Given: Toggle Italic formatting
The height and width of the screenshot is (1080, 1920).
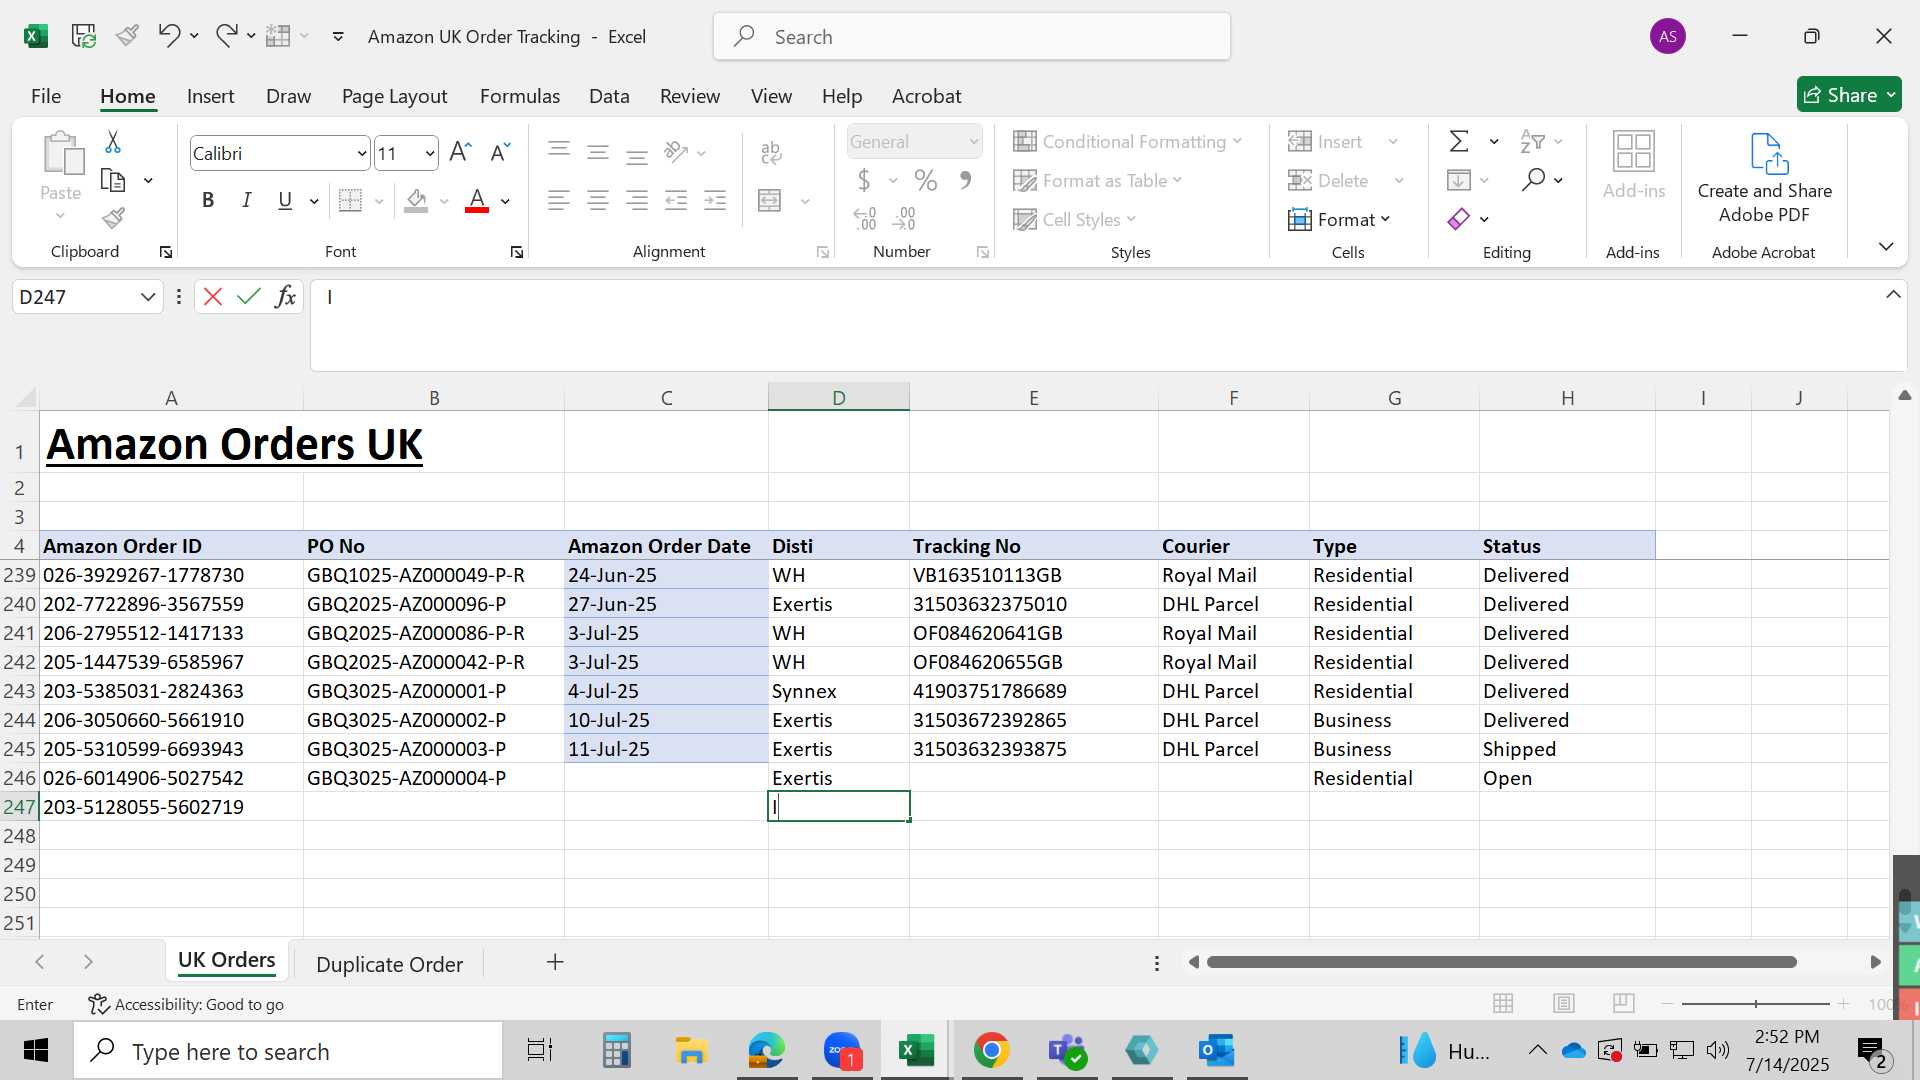Looking at the screenshot, I should tap(246, 201).
